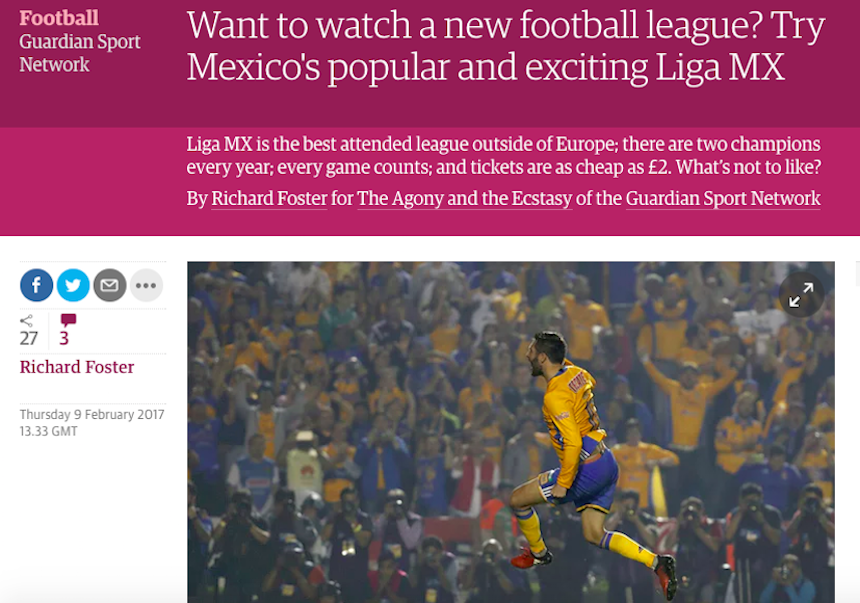View the 3 comments count
The image size is (860, 603).
coord(64,339)
